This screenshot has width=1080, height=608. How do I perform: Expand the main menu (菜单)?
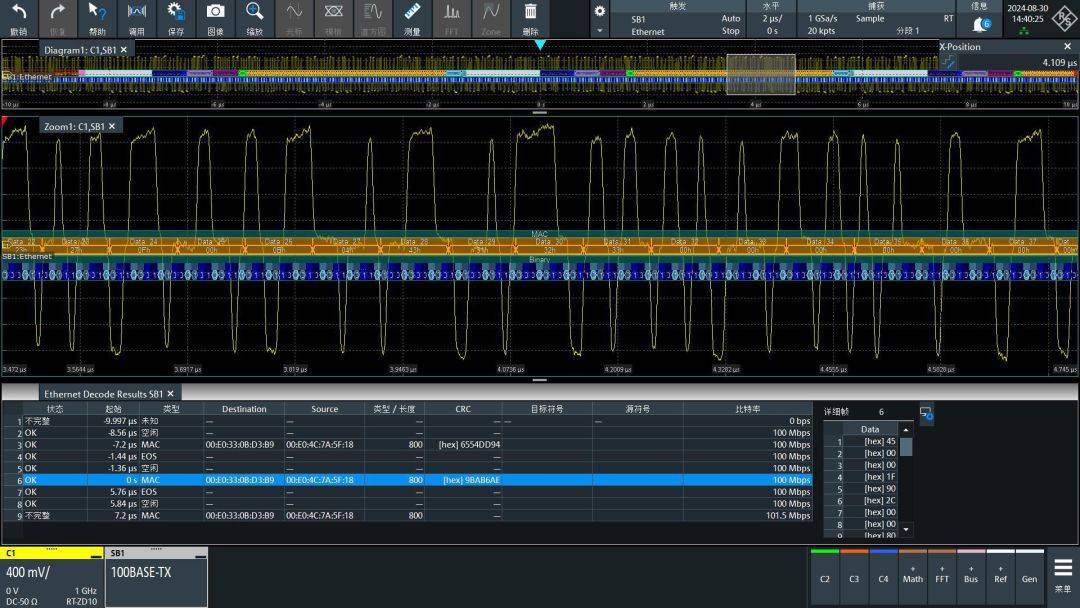1062,574
